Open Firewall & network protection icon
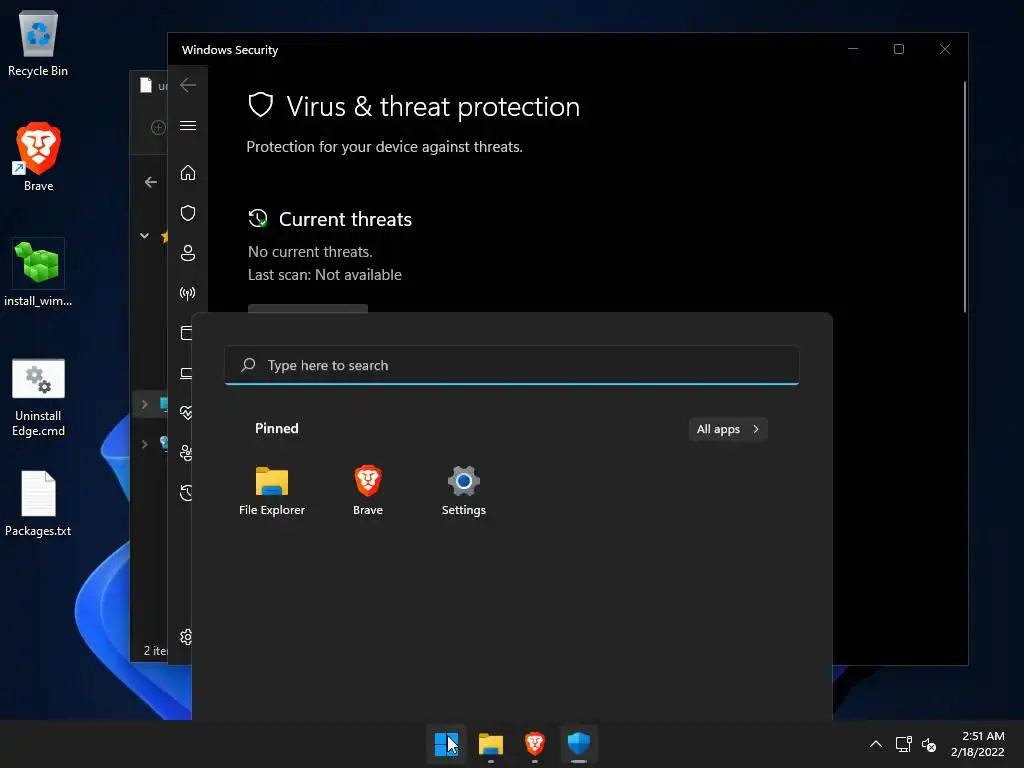 pos(188,293)
